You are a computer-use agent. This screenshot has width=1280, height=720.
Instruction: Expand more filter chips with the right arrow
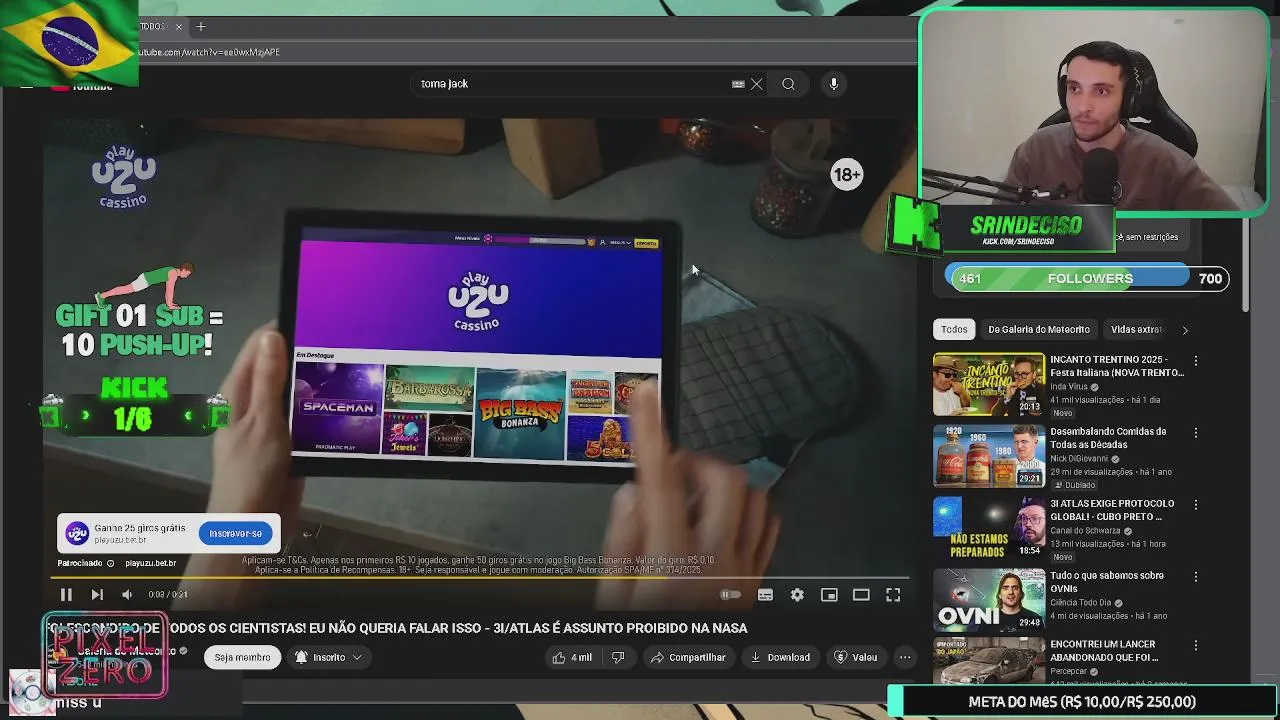1185,330
